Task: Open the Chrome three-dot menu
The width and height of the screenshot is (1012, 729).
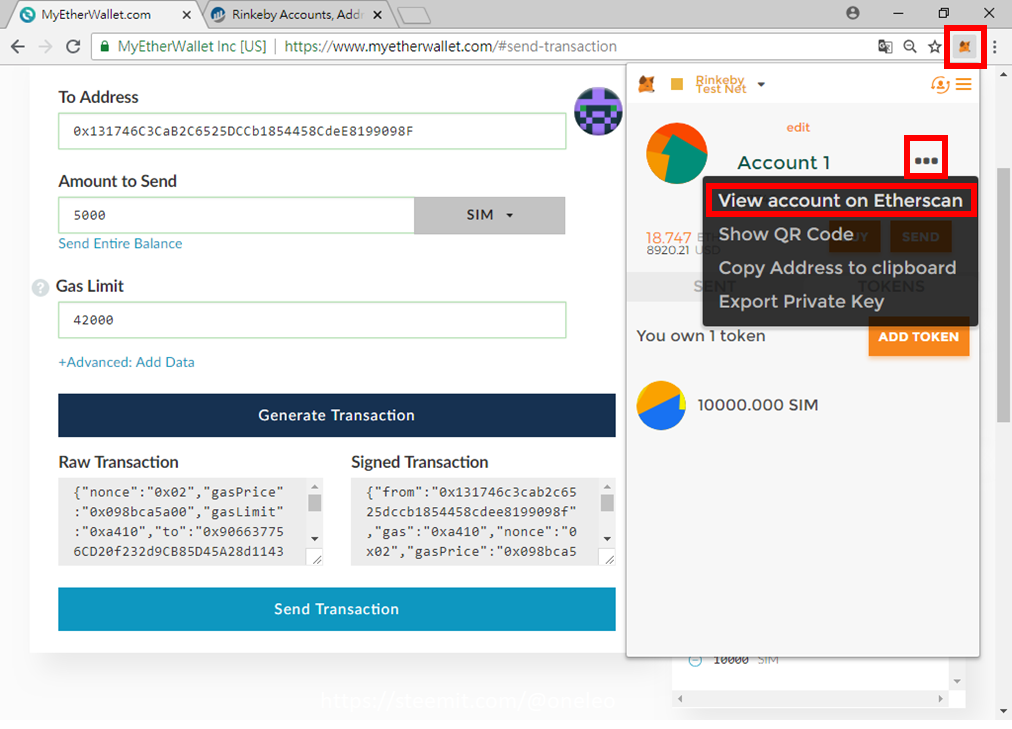Action: point(995,46)
